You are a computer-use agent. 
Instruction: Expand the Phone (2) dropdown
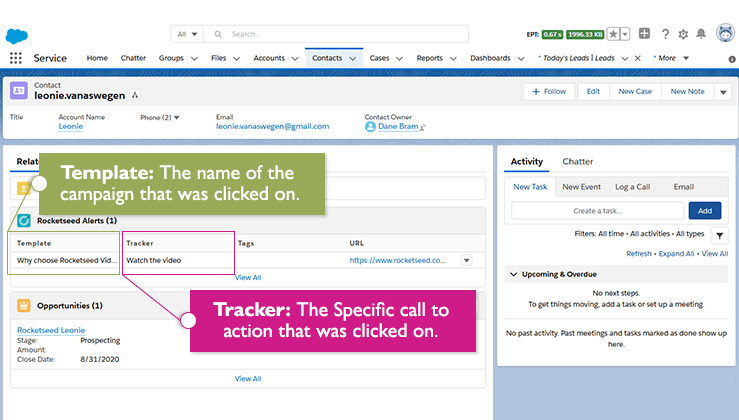177,118
